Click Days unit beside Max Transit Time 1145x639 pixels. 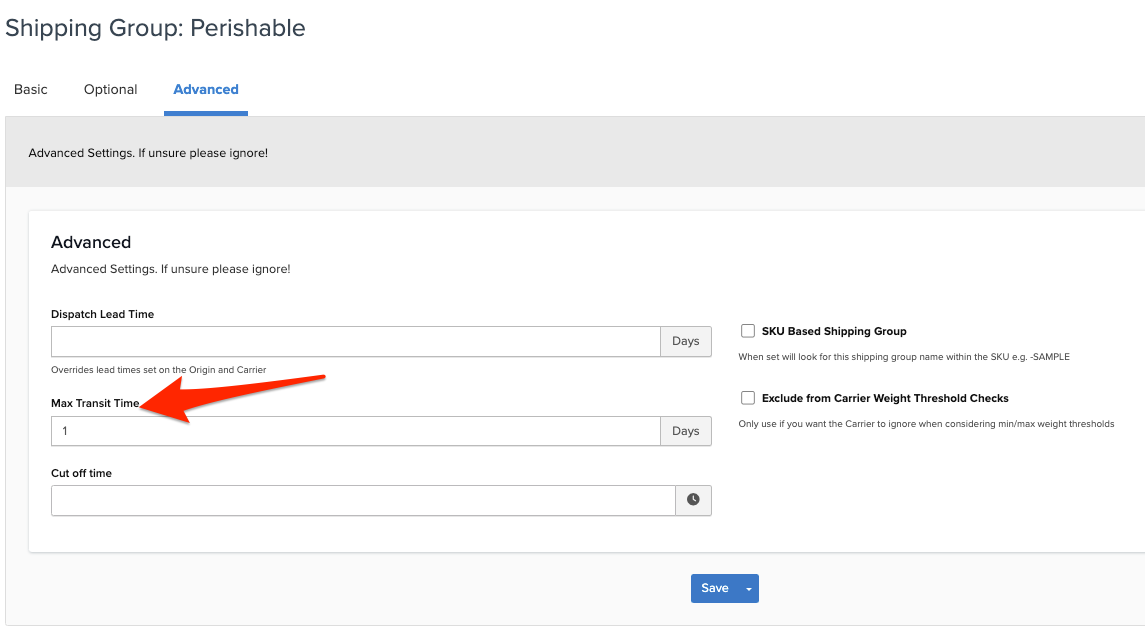pyautogui.click(x=685, y=431)
